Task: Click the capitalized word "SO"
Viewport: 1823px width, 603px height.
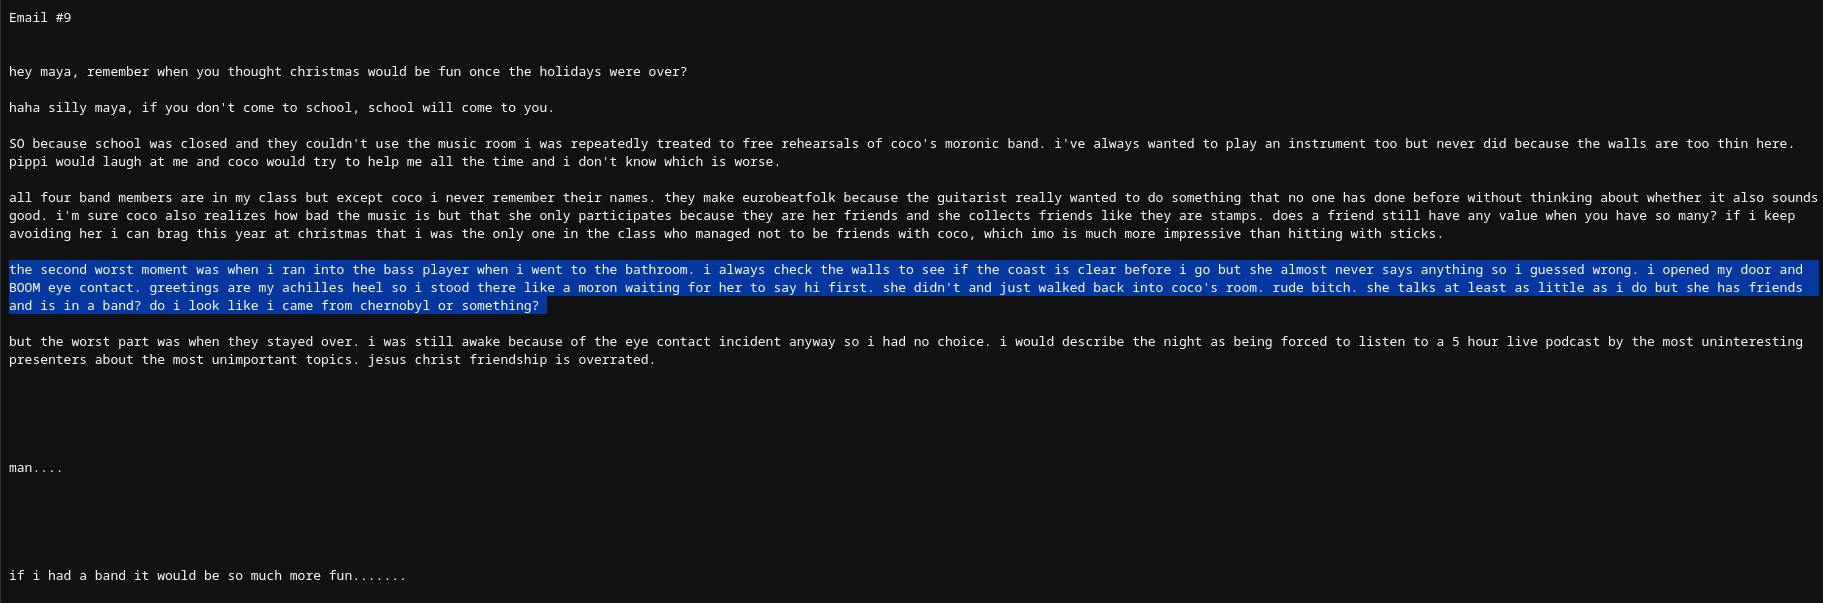Action: [17, 144]
